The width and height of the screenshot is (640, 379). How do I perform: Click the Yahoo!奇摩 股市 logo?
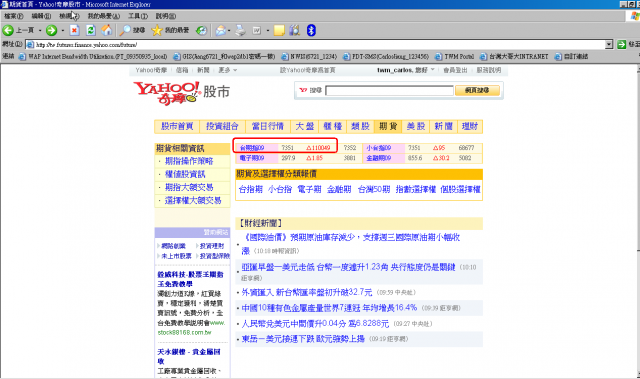pyautogui.click(x=182, y=93)
